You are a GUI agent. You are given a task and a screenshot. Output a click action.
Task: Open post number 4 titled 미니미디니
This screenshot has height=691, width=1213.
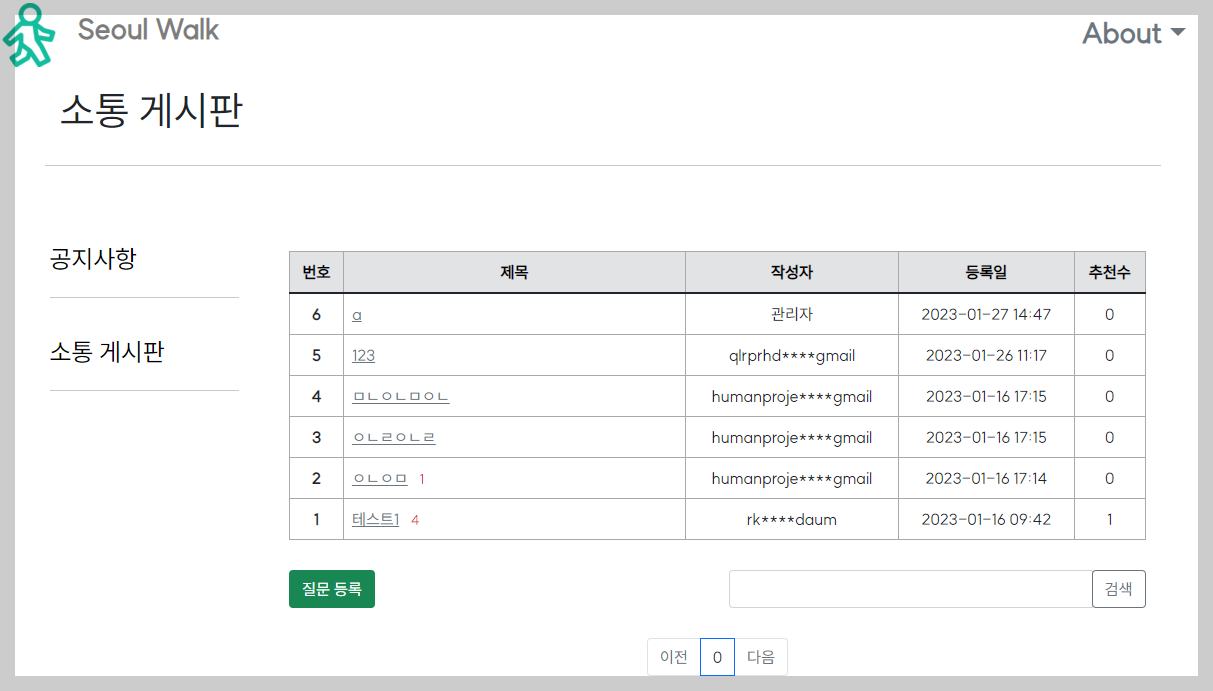(x=400, y=396)
